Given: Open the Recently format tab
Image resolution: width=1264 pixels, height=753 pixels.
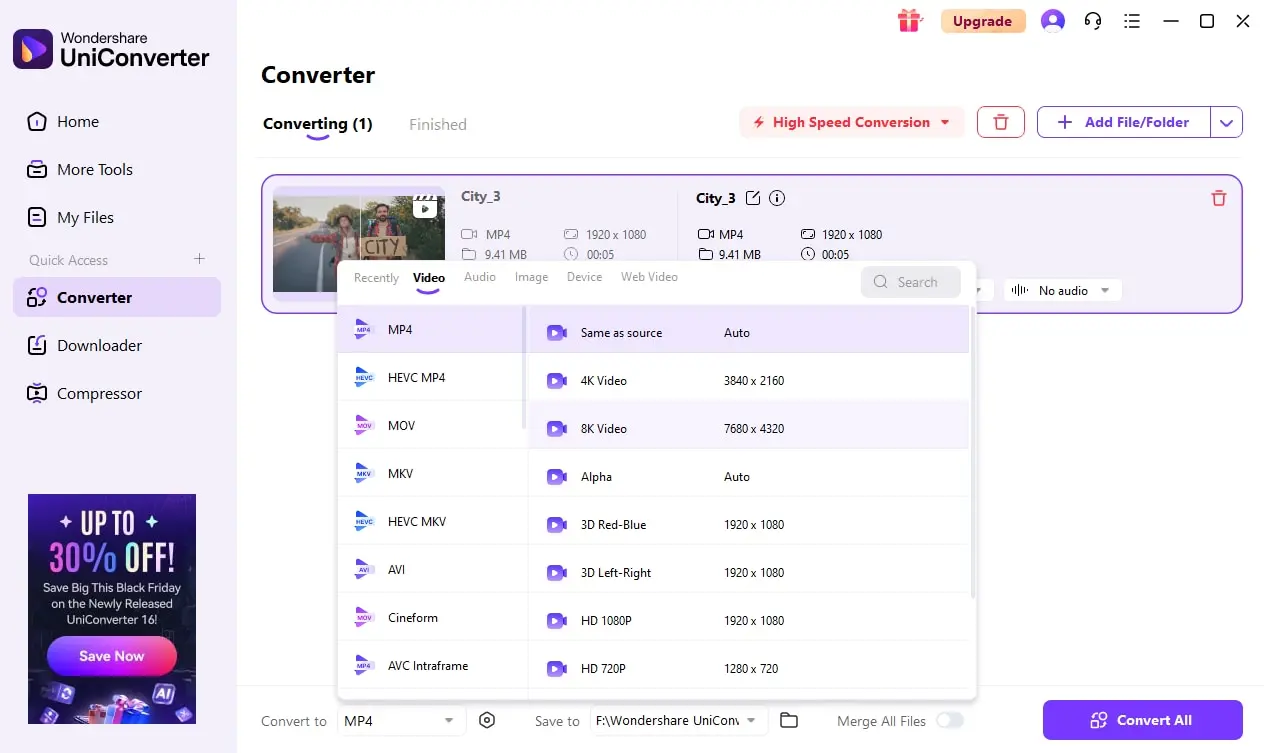Looking at the screenshot, I should pyautogui.click(x=376, y=278).
